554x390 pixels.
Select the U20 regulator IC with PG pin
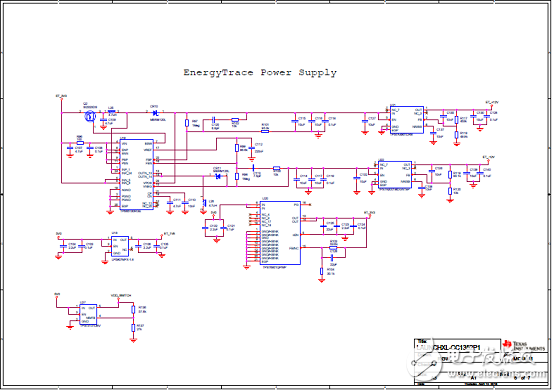[280, 233]
